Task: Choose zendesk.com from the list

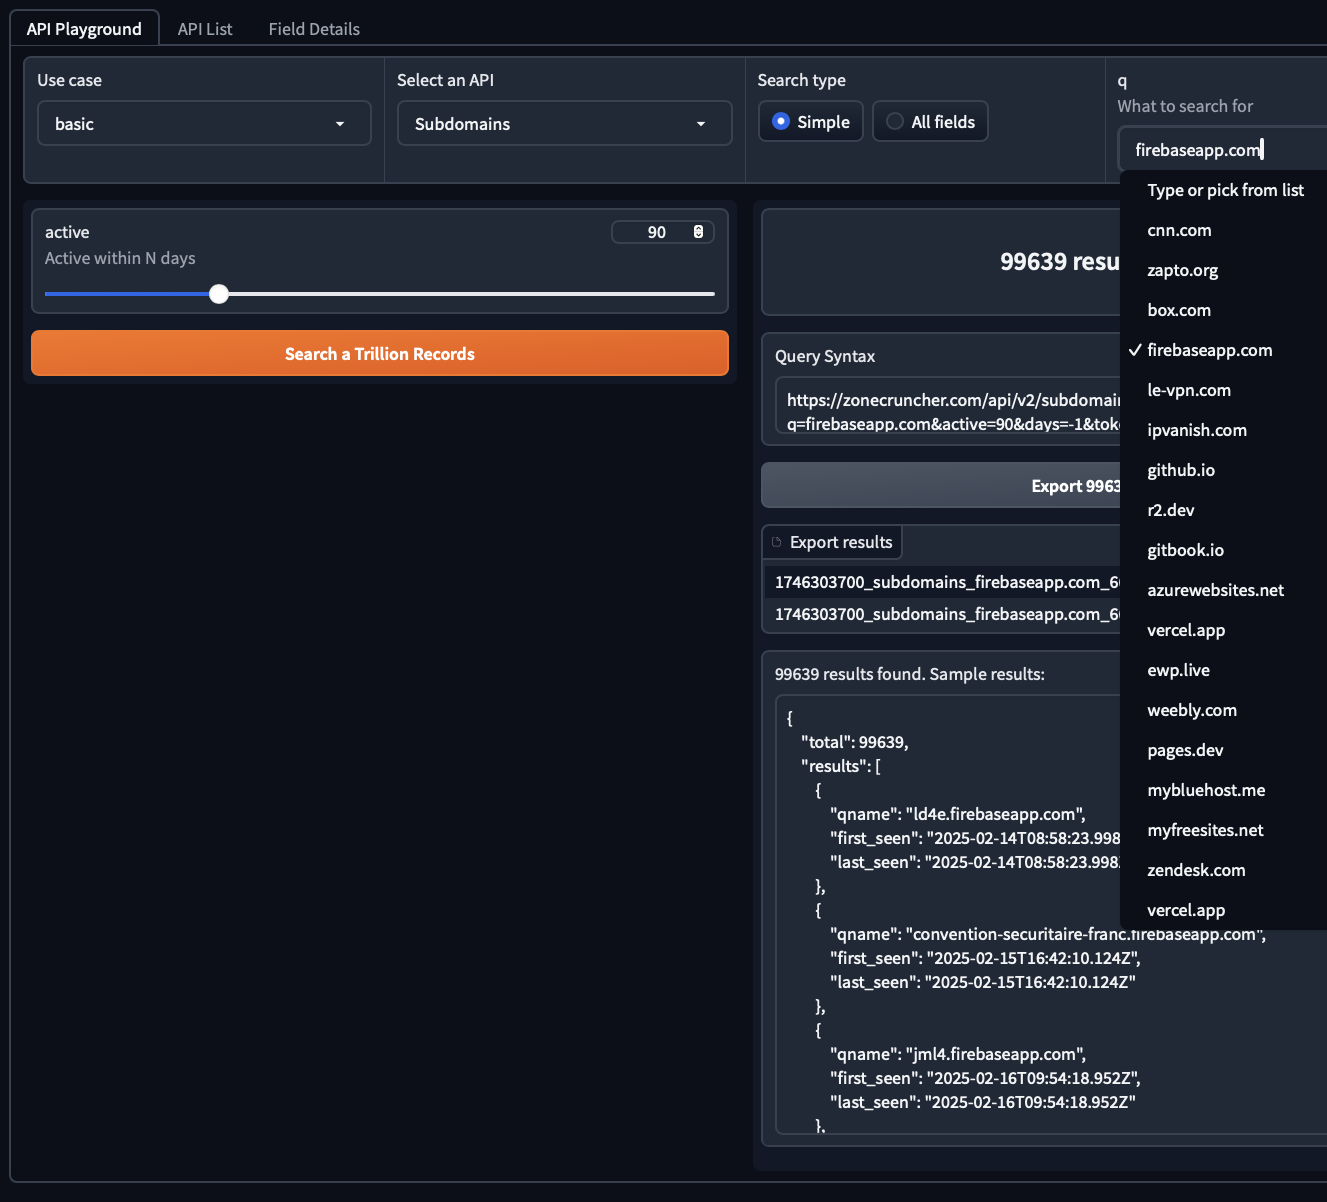Action: (1223, 870)
